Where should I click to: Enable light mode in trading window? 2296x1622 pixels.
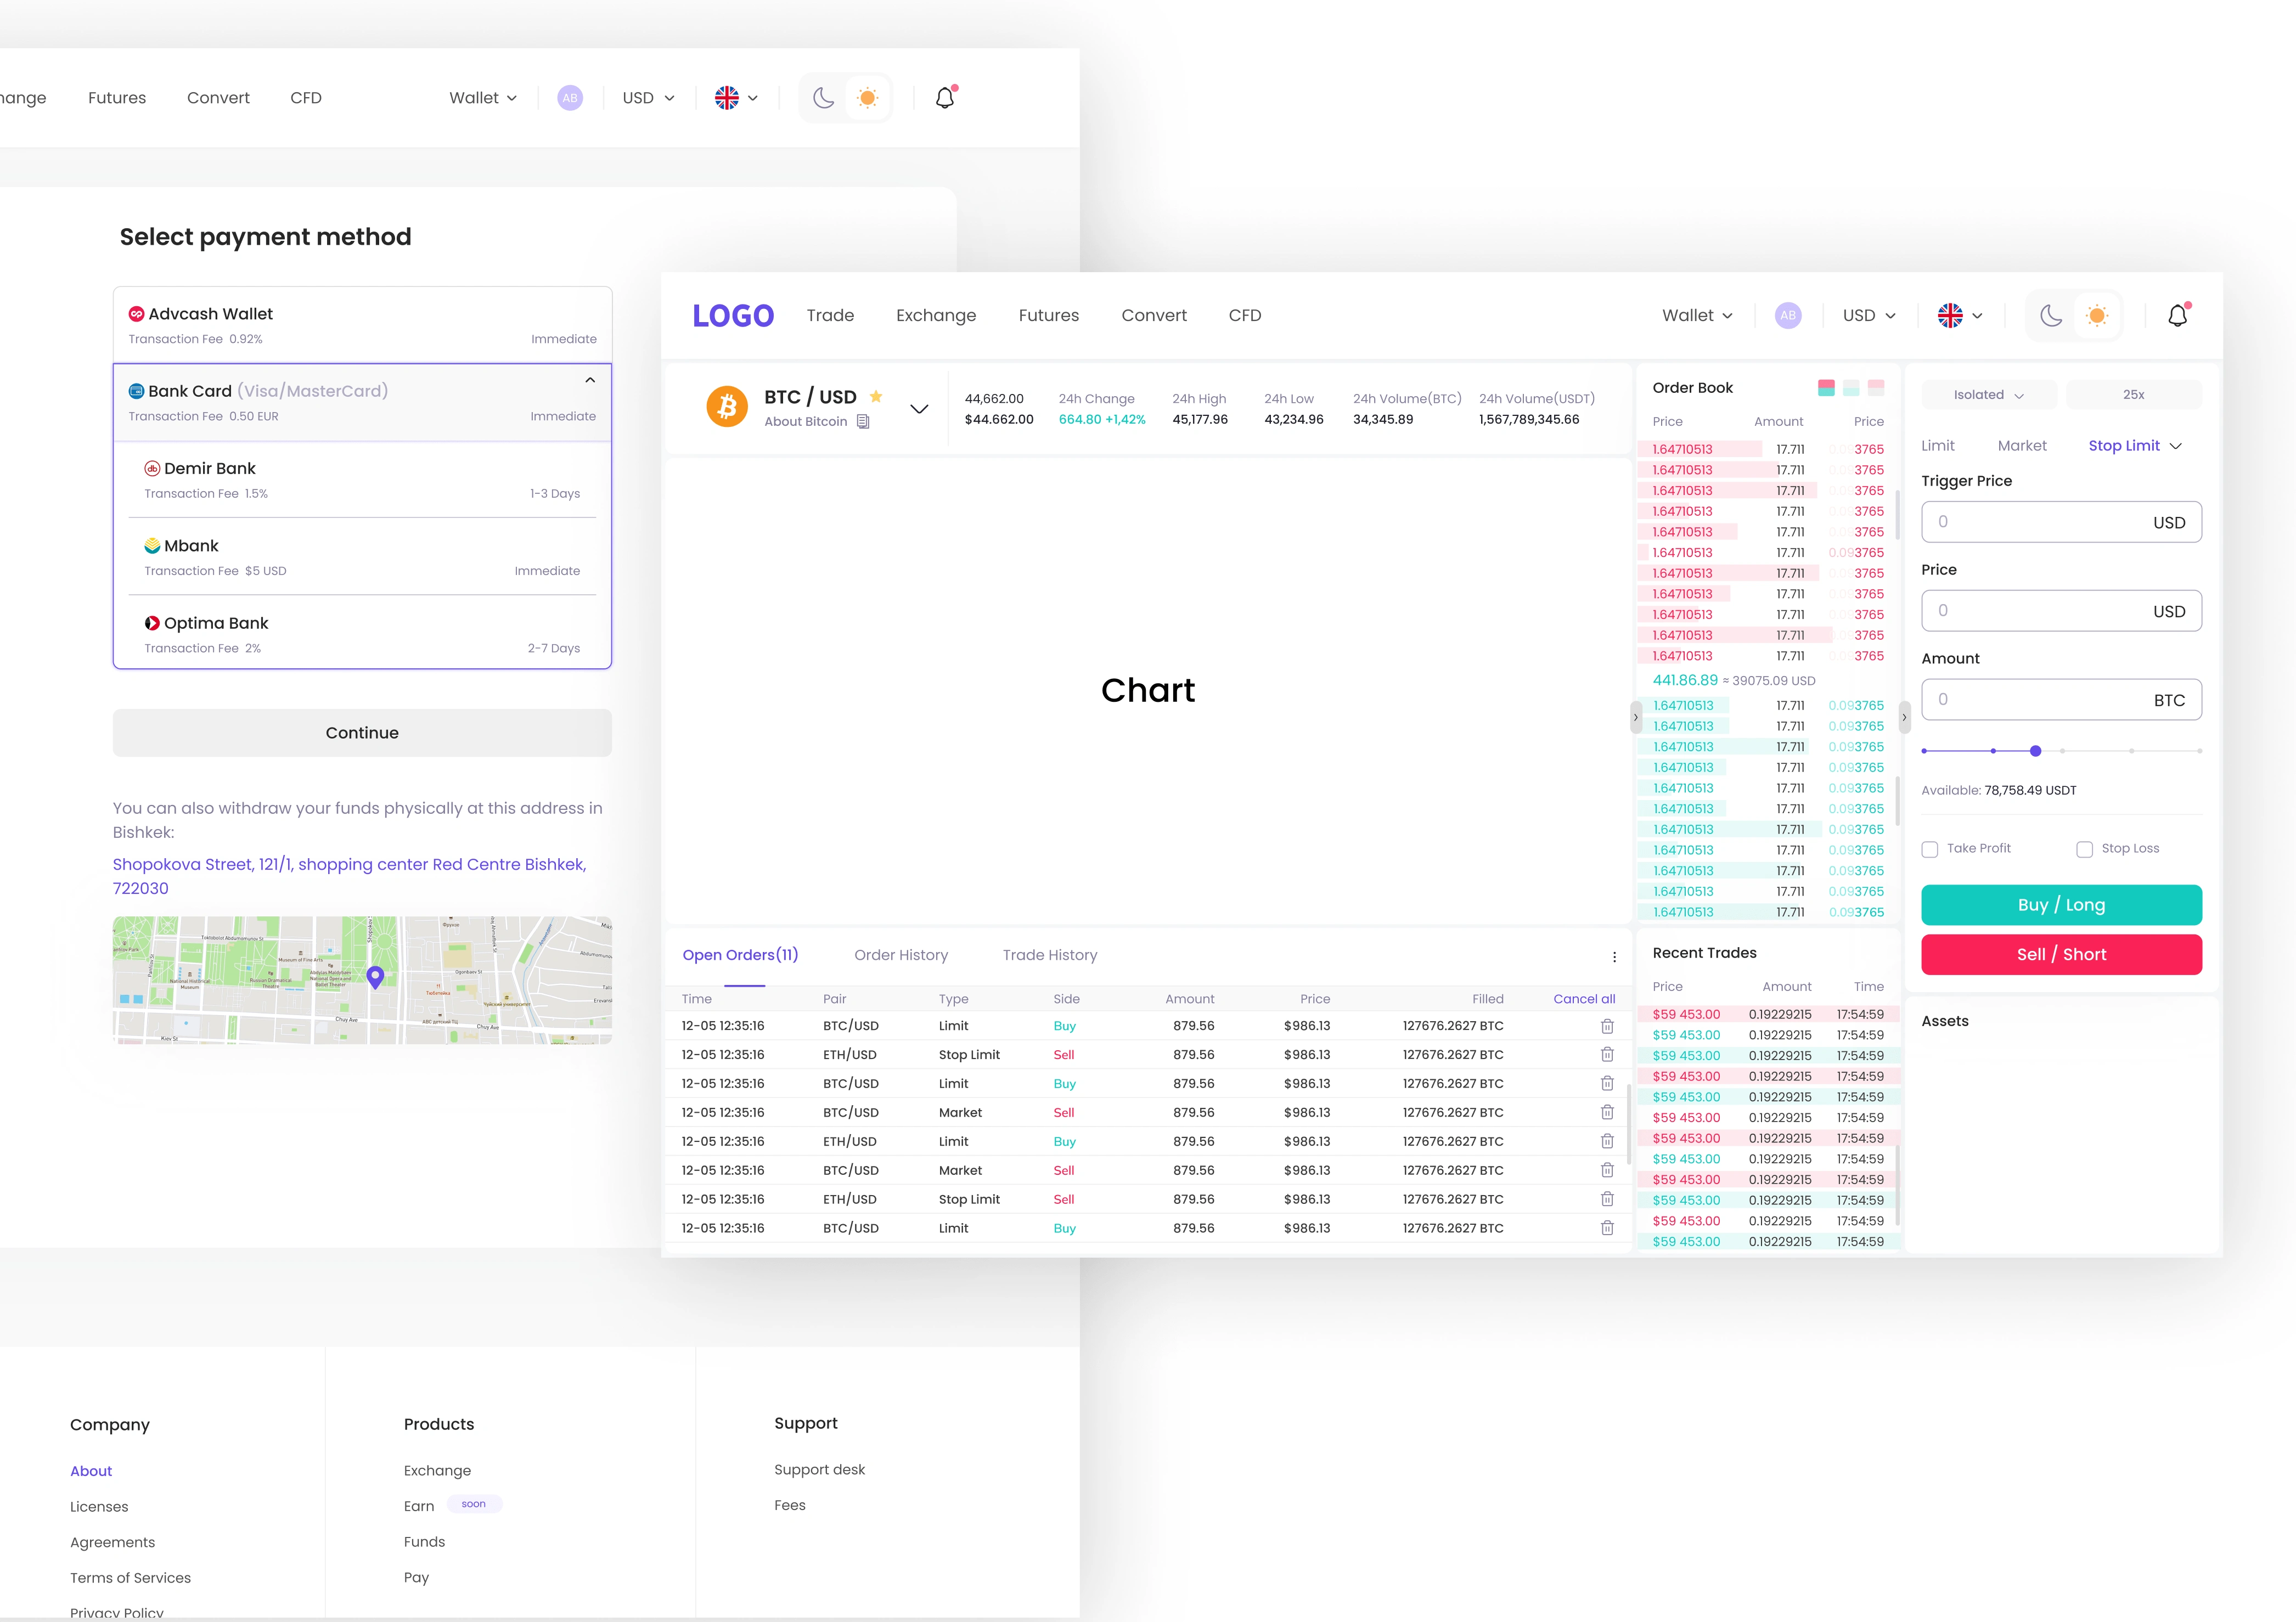(2097, 316)
